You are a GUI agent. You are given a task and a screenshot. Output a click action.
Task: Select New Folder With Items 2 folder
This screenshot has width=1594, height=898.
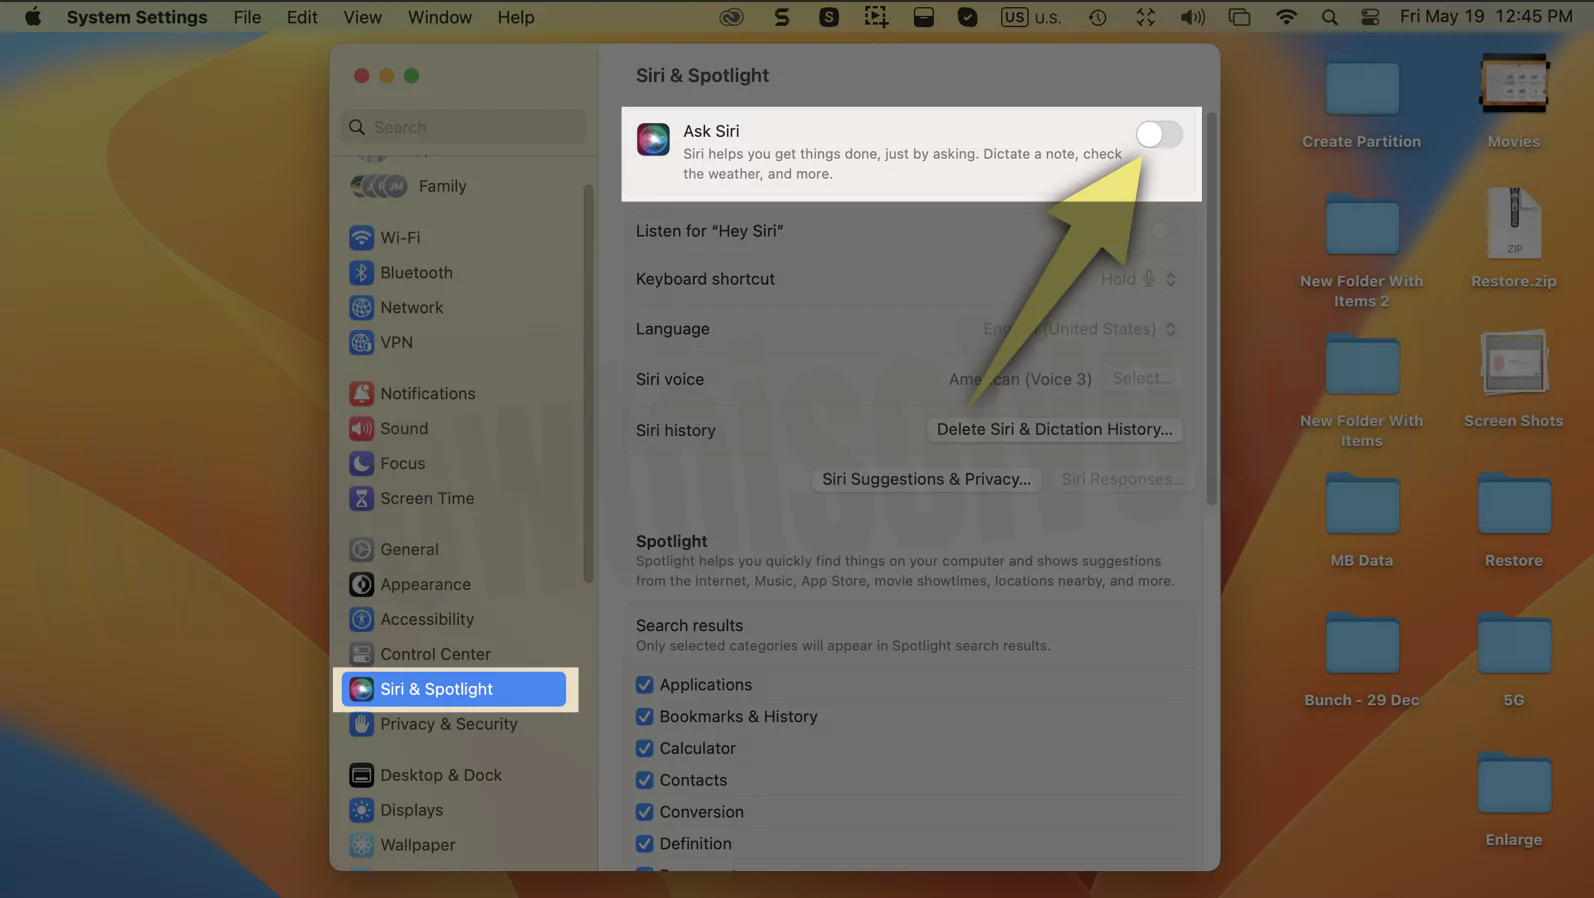pyautogui.click(x=1362, y=251)
